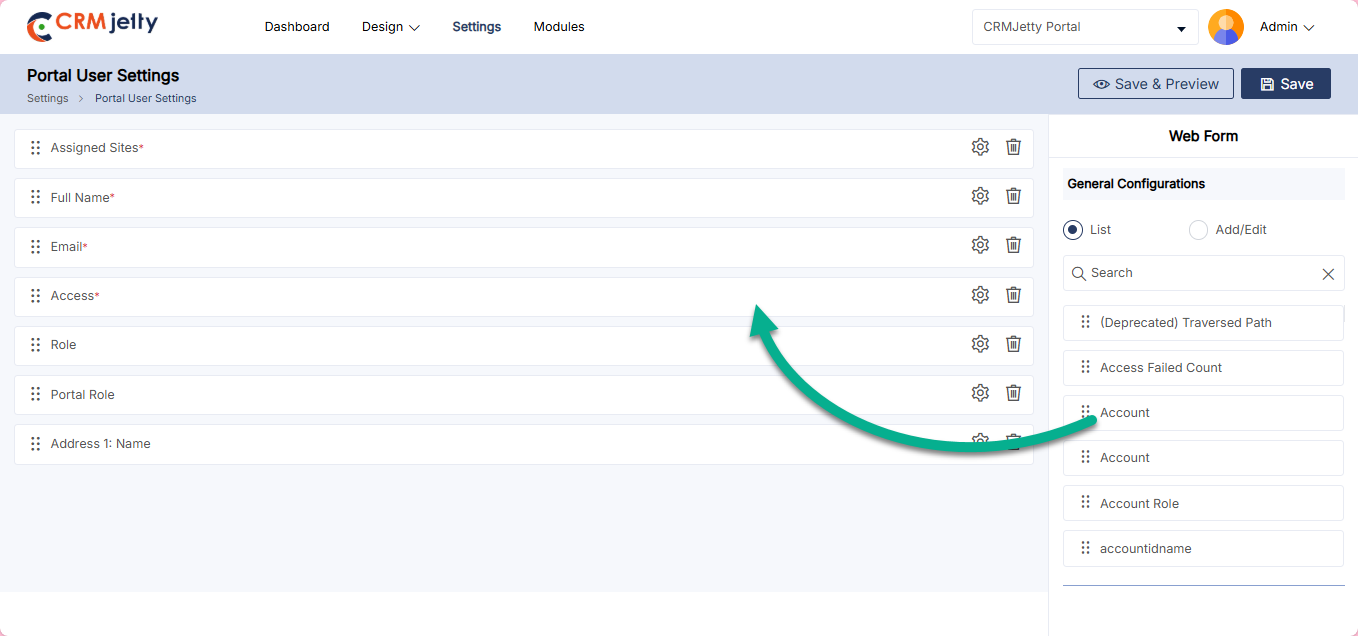Click Save & Preview button
Screen dimensions: 1358x636
1155,84
